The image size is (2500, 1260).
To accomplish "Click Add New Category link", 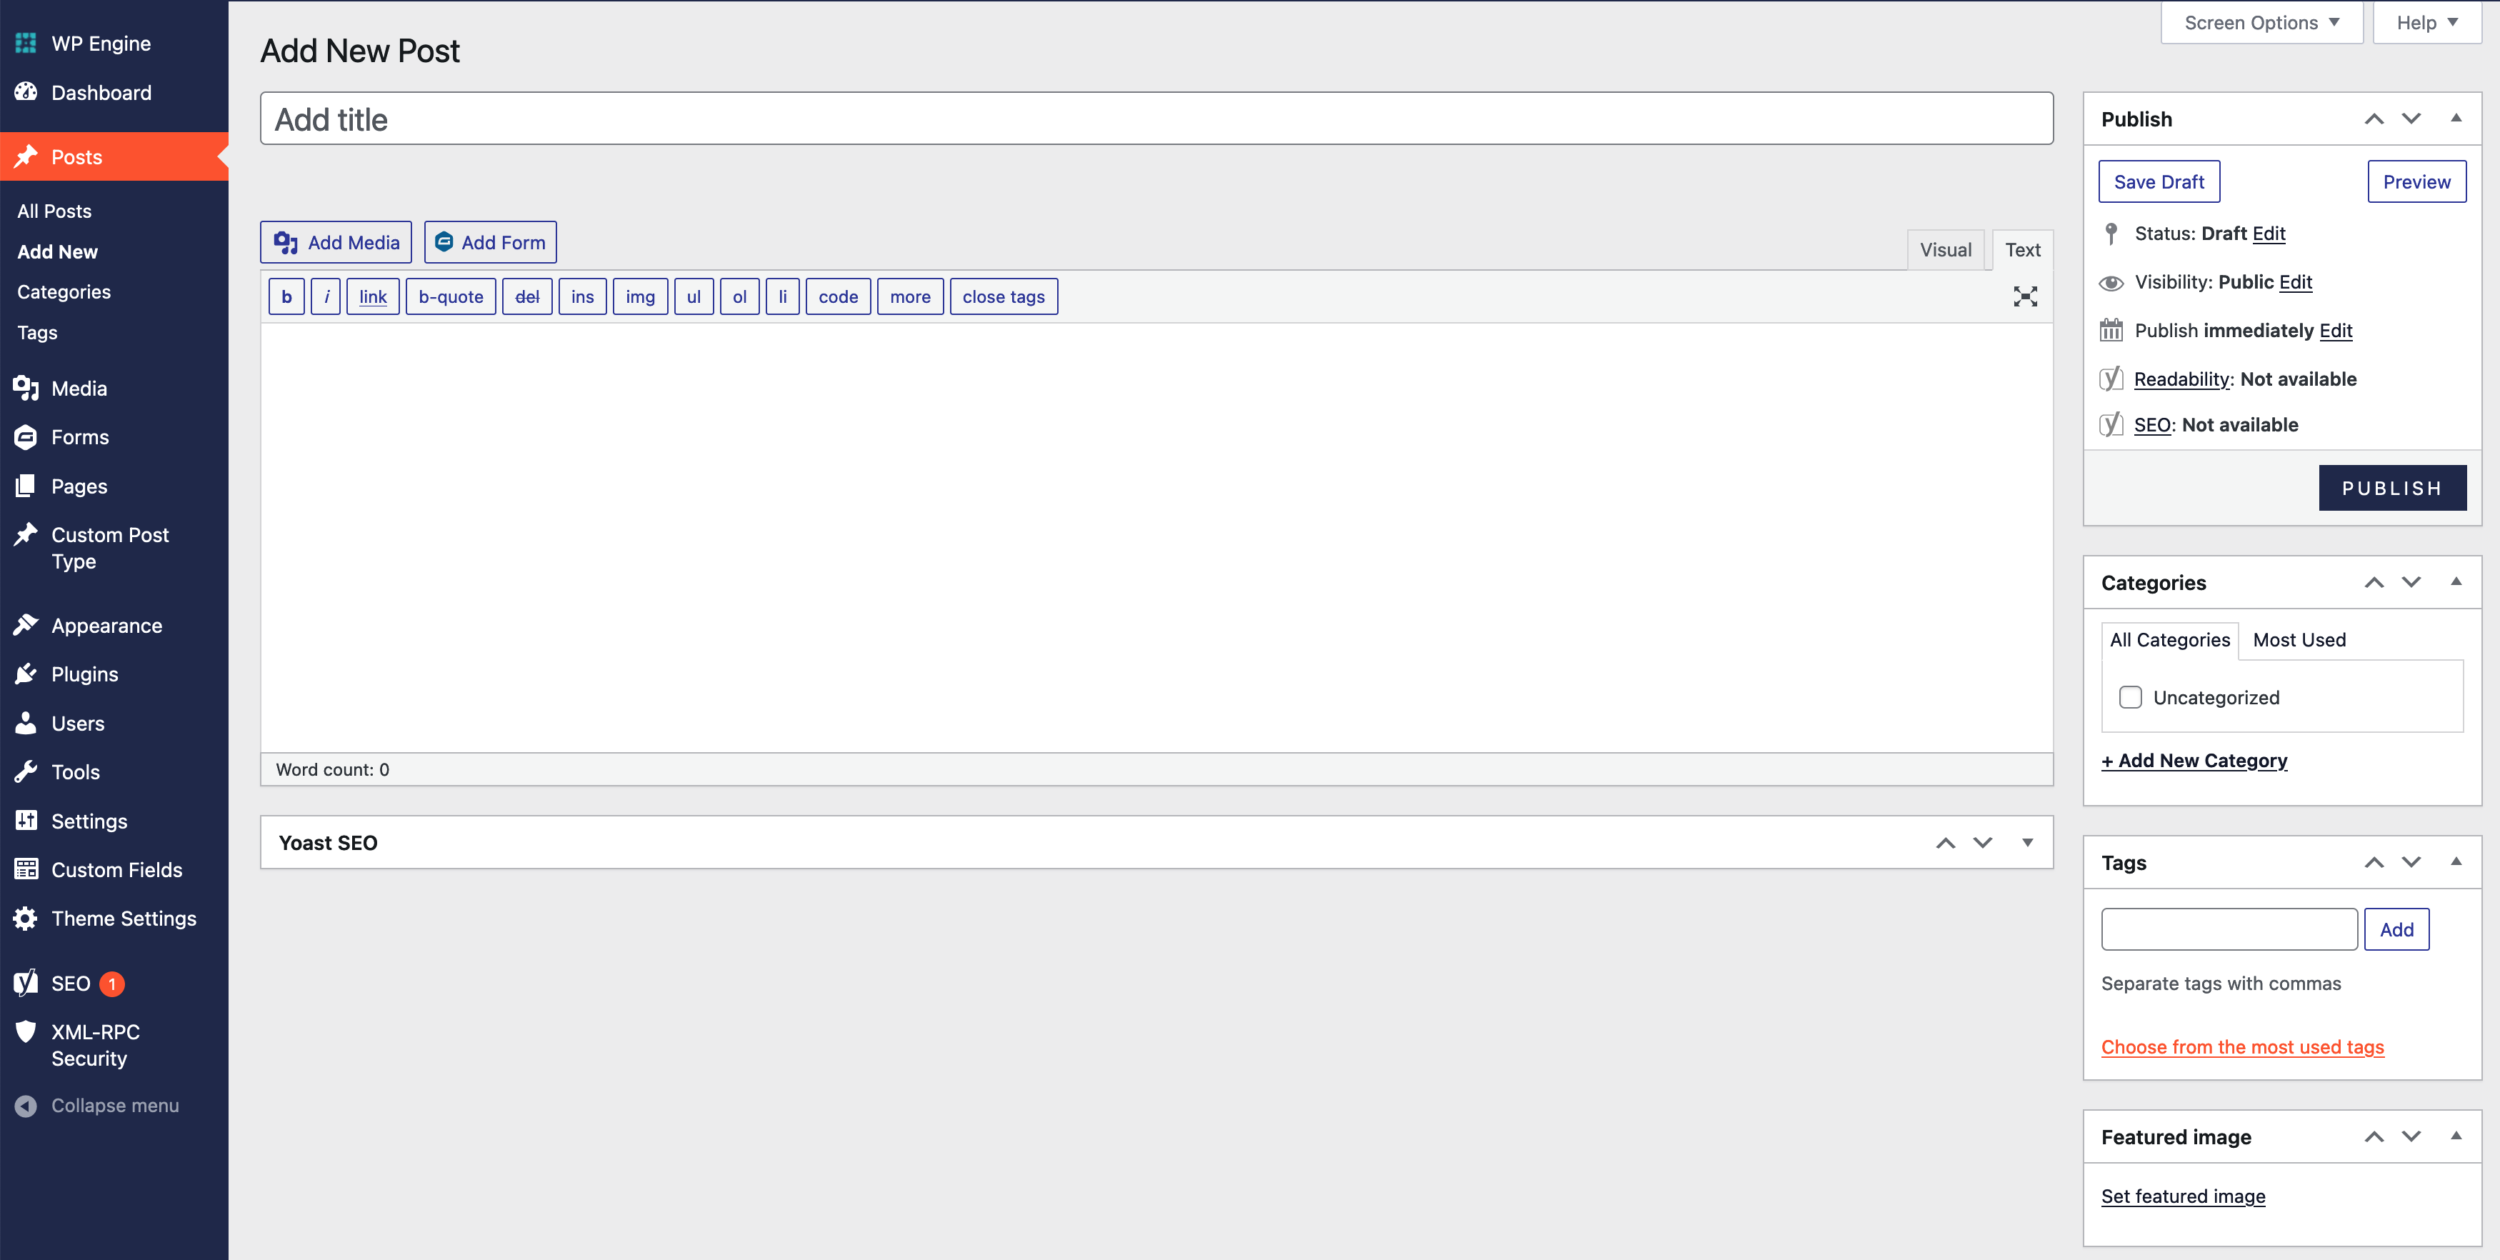I will click(2193, 760).
